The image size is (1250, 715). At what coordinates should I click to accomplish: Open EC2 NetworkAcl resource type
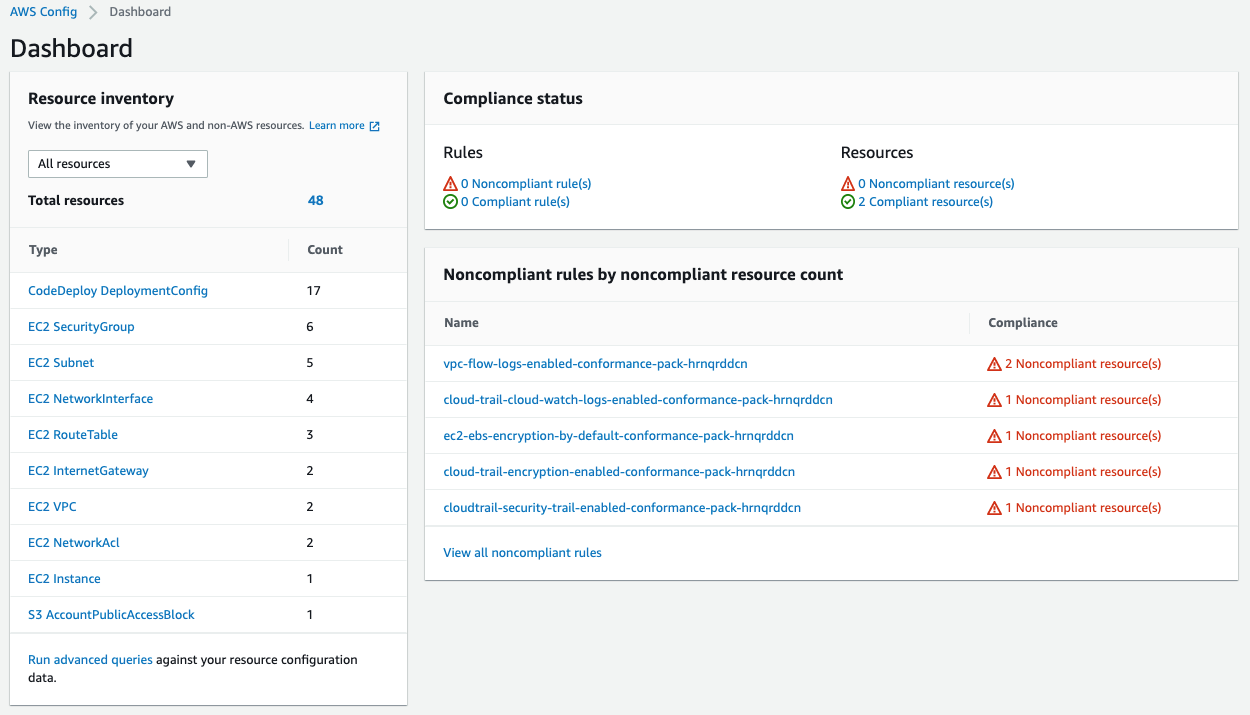74,543
